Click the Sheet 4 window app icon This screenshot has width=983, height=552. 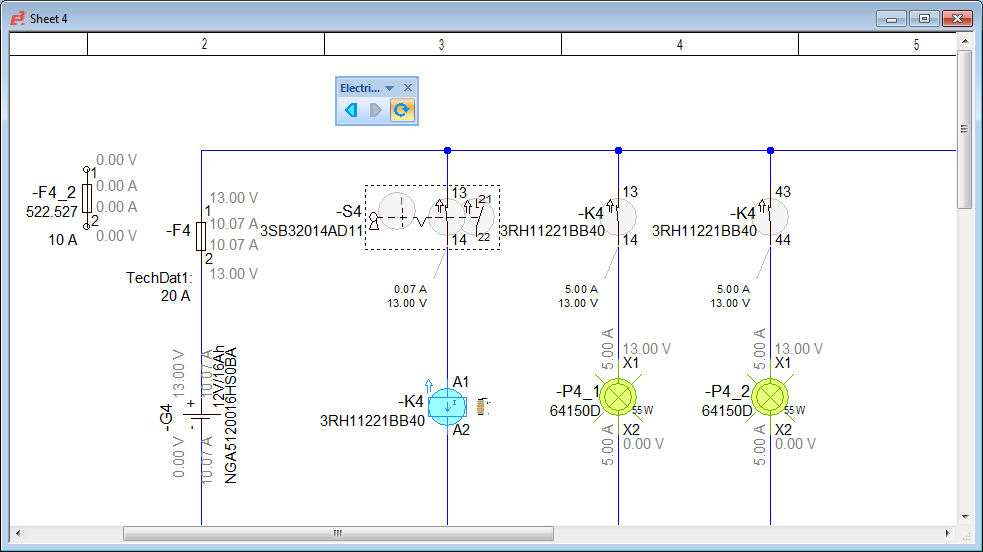tap(16, 19)
